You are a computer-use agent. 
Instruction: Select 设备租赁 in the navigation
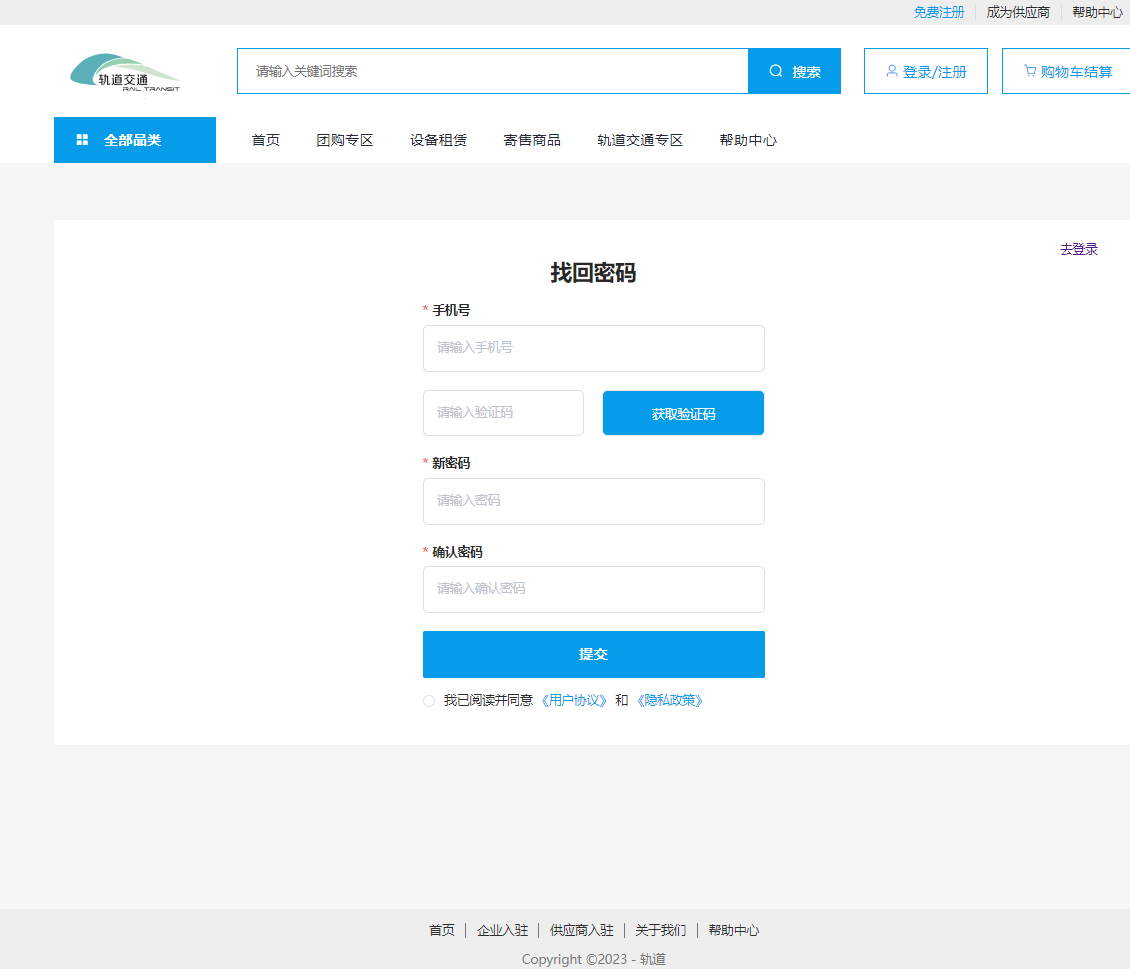[438, 140]
